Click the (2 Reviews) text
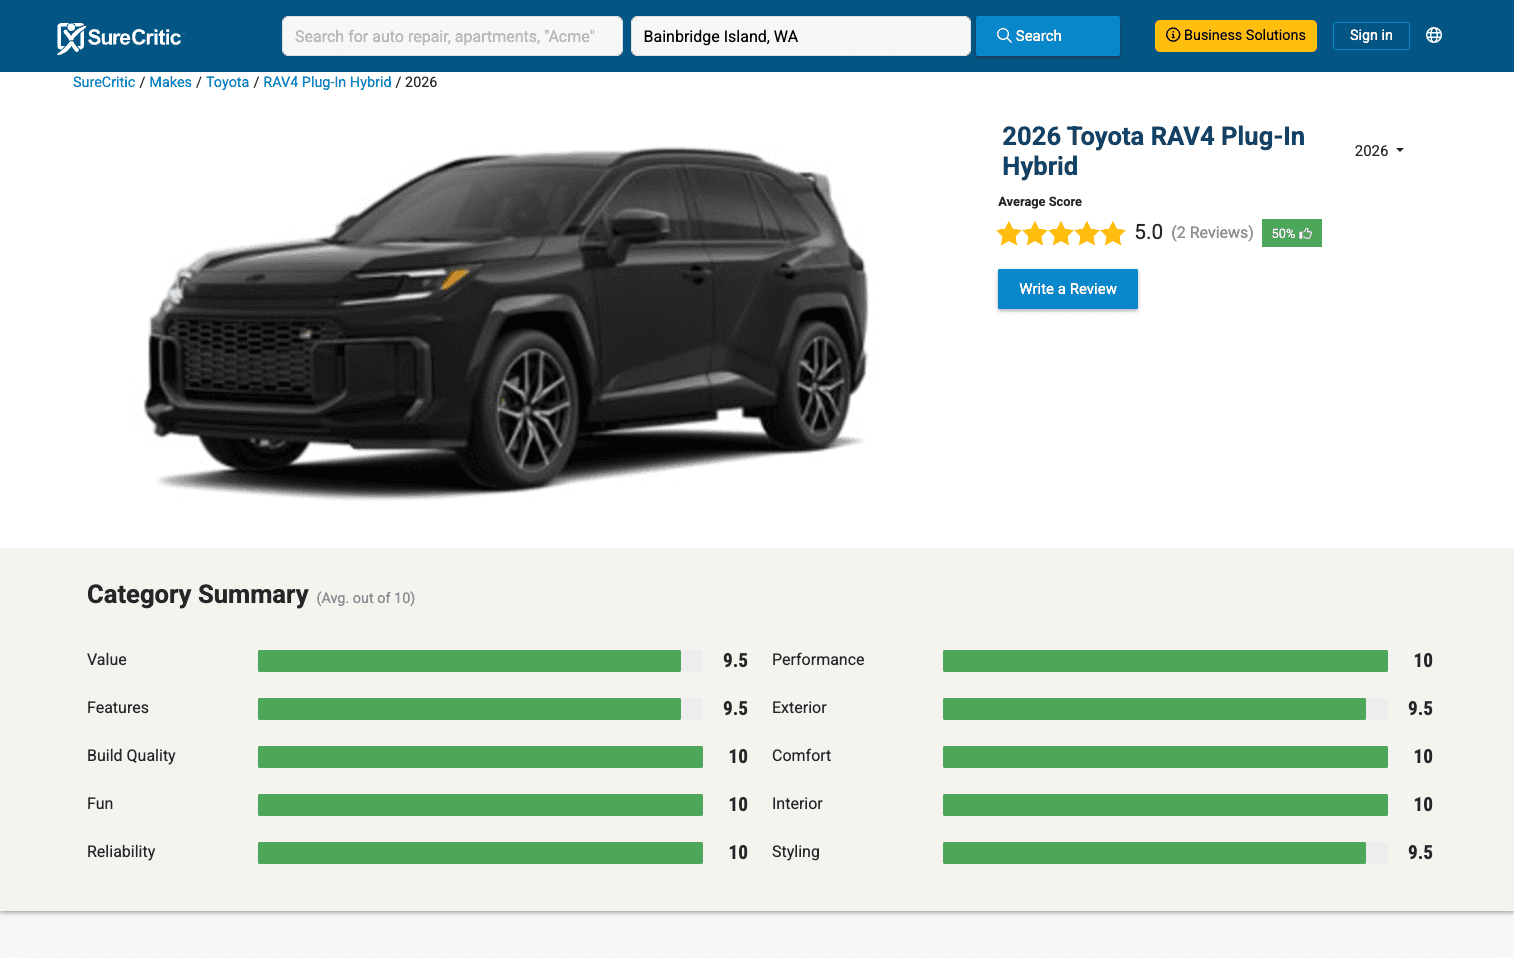Image resolution: width=1514 pixels, height=958 pixels. click(x=1212, y=233)
